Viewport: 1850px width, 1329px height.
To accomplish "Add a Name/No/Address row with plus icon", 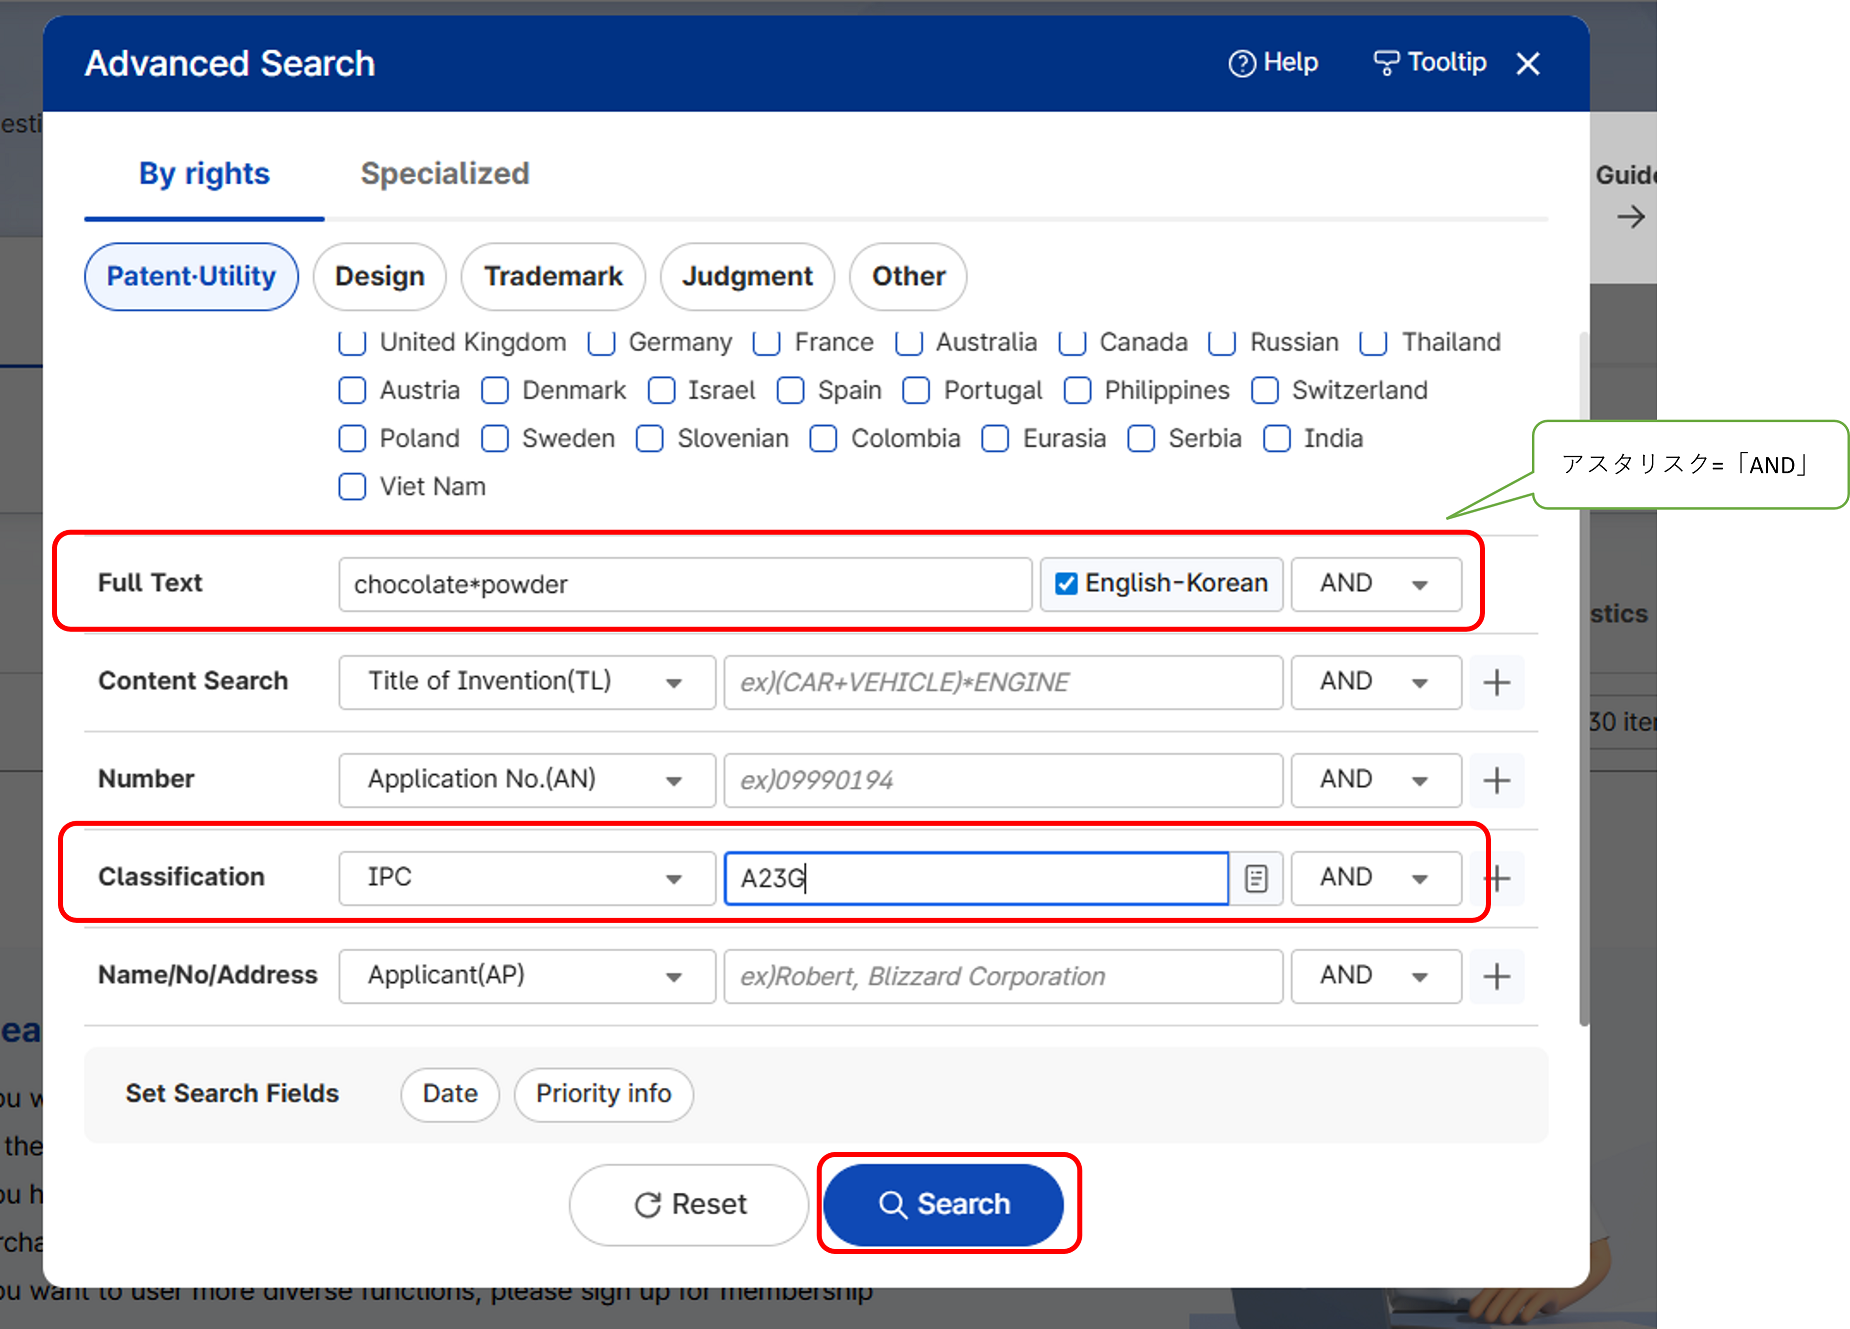I will coord(1496,976).
